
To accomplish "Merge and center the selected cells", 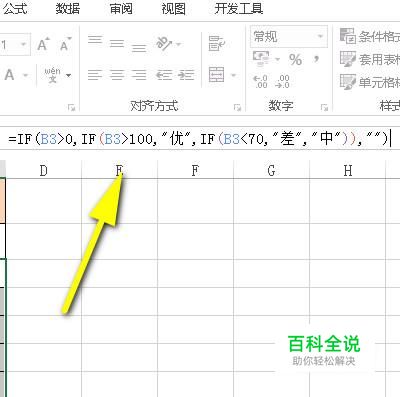I will pyautogui.click(x=217, y=74).
